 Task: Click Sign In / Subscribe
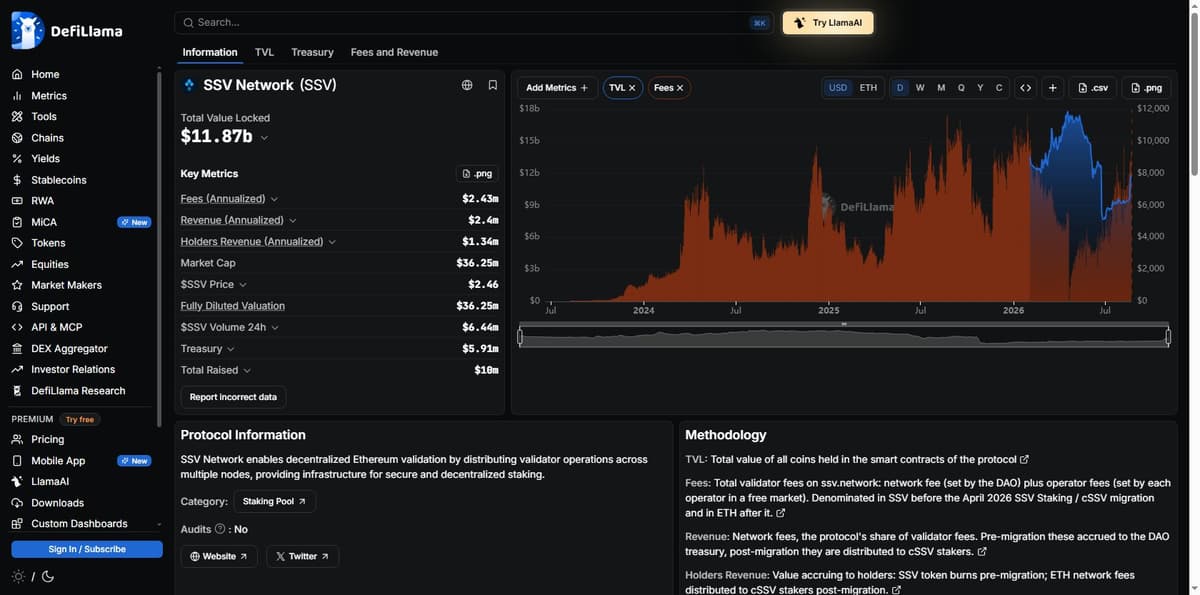click(87, 549)
